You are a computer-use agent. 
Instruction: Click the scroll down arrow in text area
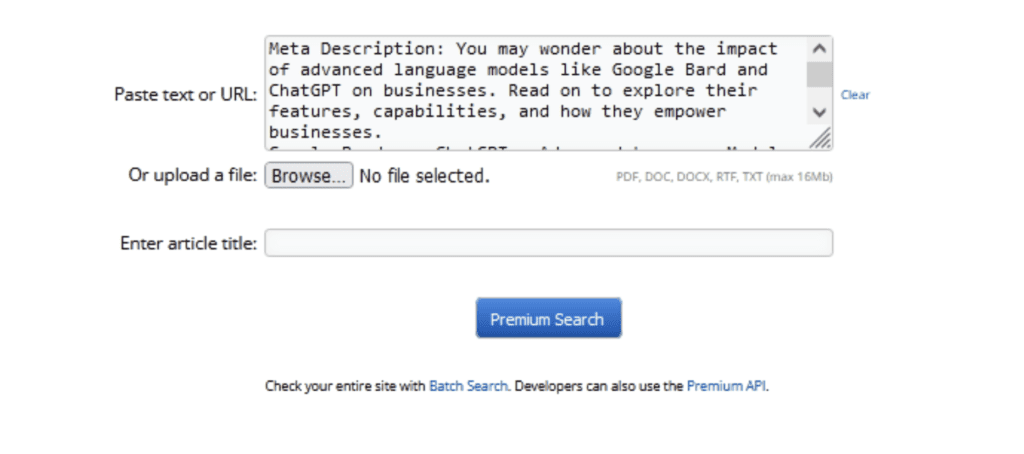pos(819,112)
